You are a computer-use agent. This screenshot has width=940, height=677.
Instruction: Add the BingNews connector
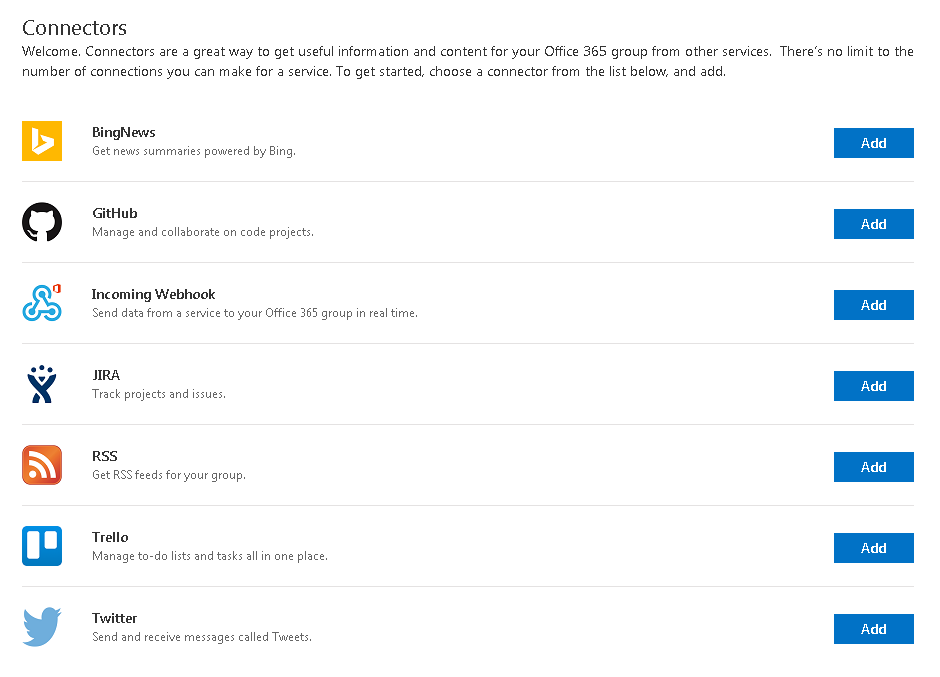873,143
